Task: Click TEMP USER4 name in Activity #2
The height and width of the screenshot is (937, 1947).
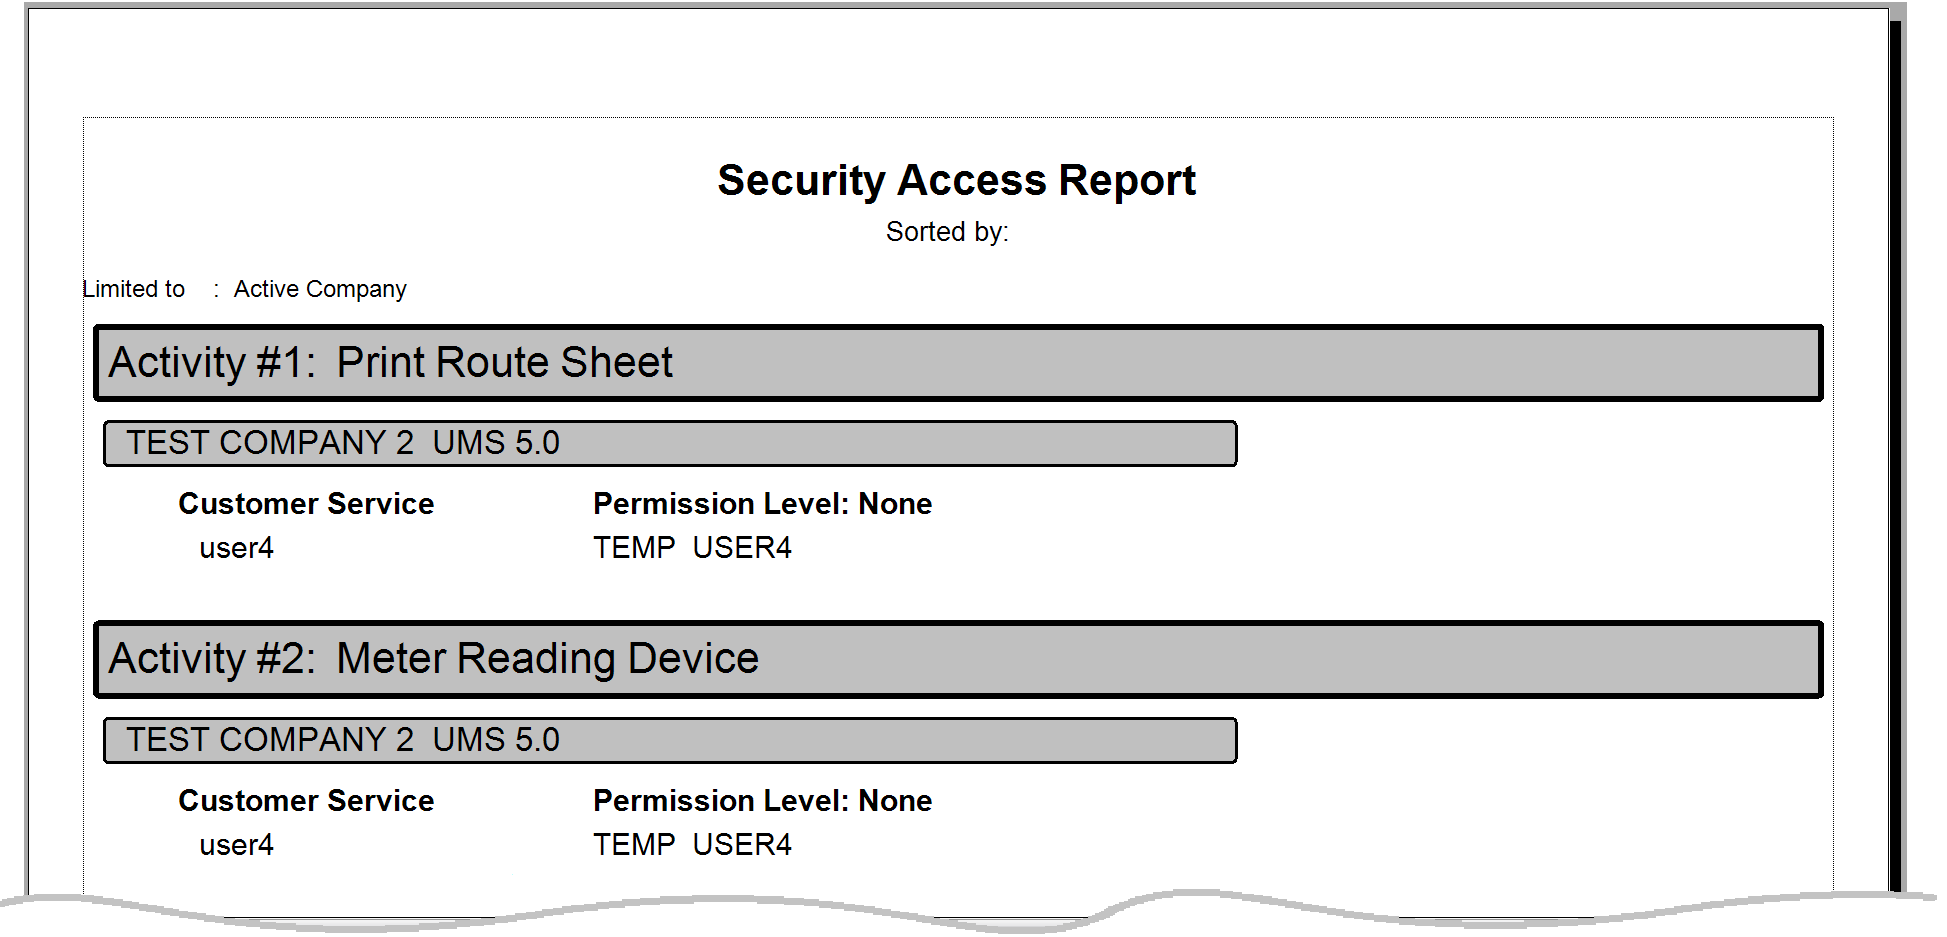Action: tap(692, 845)
